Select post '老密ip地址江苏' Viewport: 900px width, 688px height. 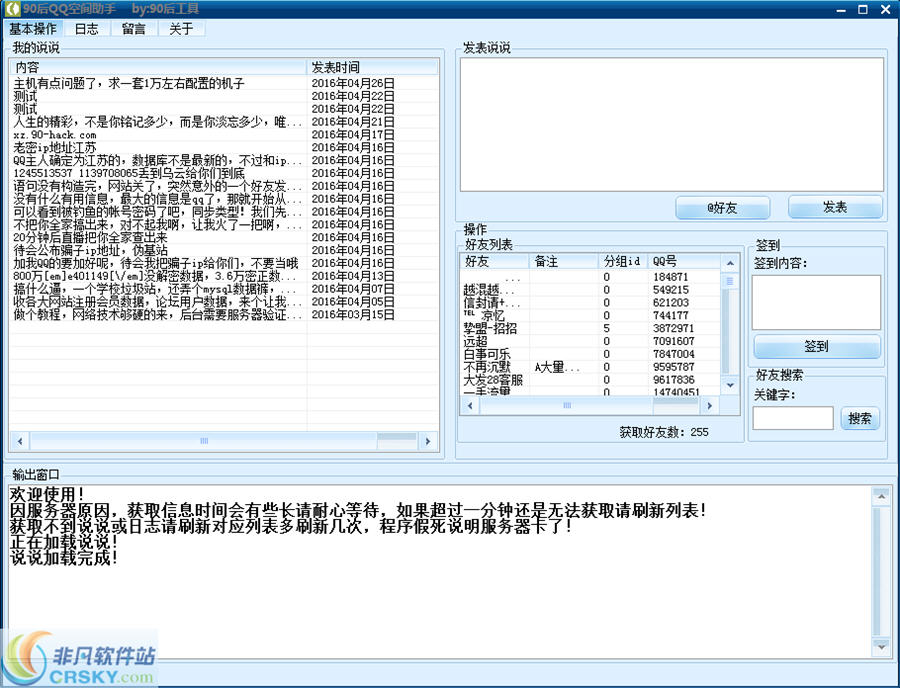pyautogui.click(x=55, y=147)
